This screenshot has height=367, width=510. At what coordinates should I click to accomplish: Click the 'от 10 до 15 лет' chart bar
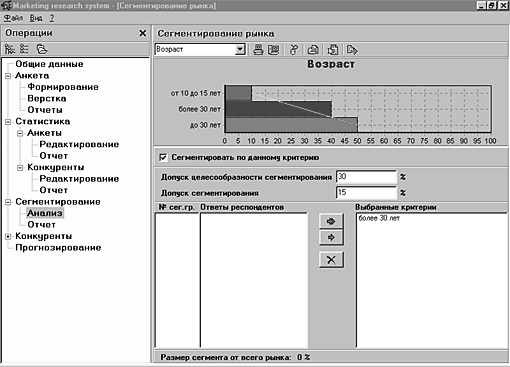[238, 93]
